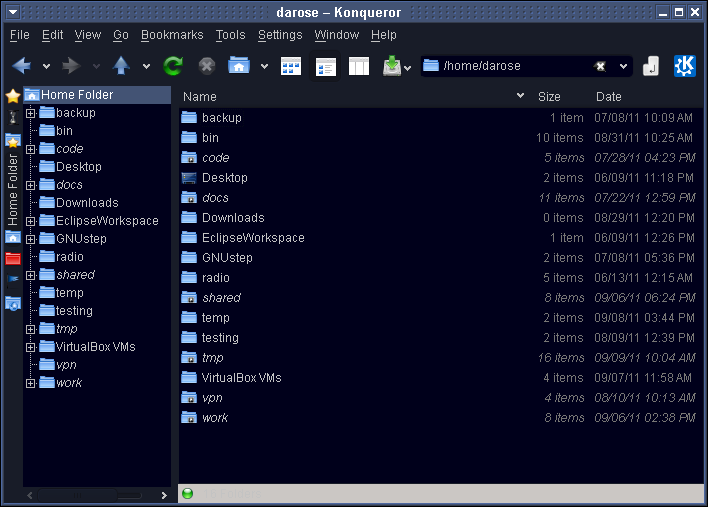This screenshot has width=708, height=507.
Task: Go to Home folder toolbar icon
Action: click(x=239, y=65)
